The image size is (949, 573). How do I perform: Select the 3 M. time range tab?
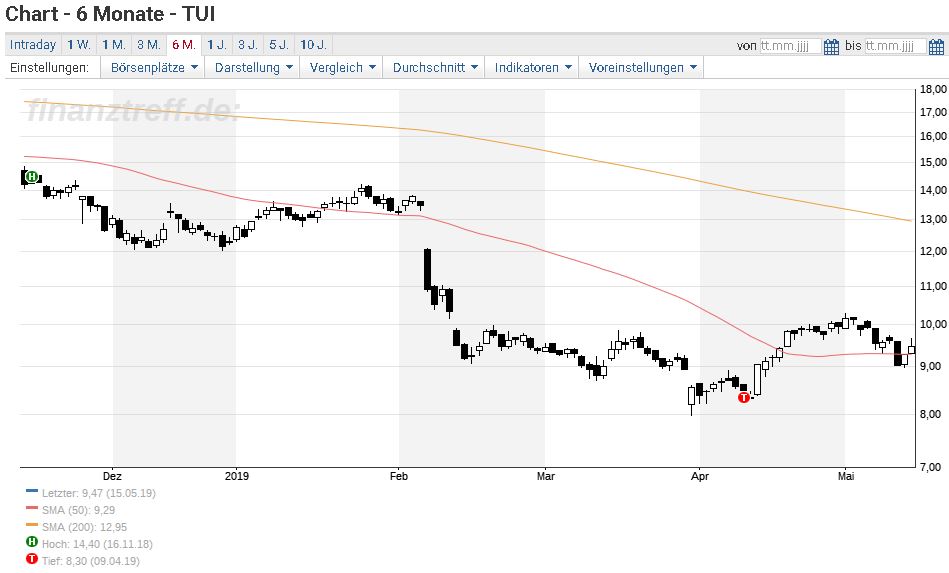[x=149, y=45]
